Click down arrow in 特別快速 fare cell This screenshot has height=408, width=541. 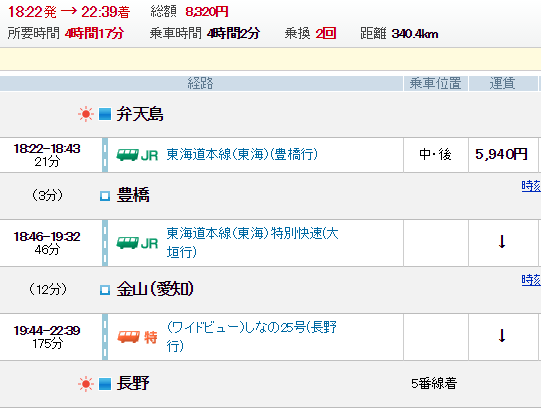pyautogui.click(x=502, y=242)
